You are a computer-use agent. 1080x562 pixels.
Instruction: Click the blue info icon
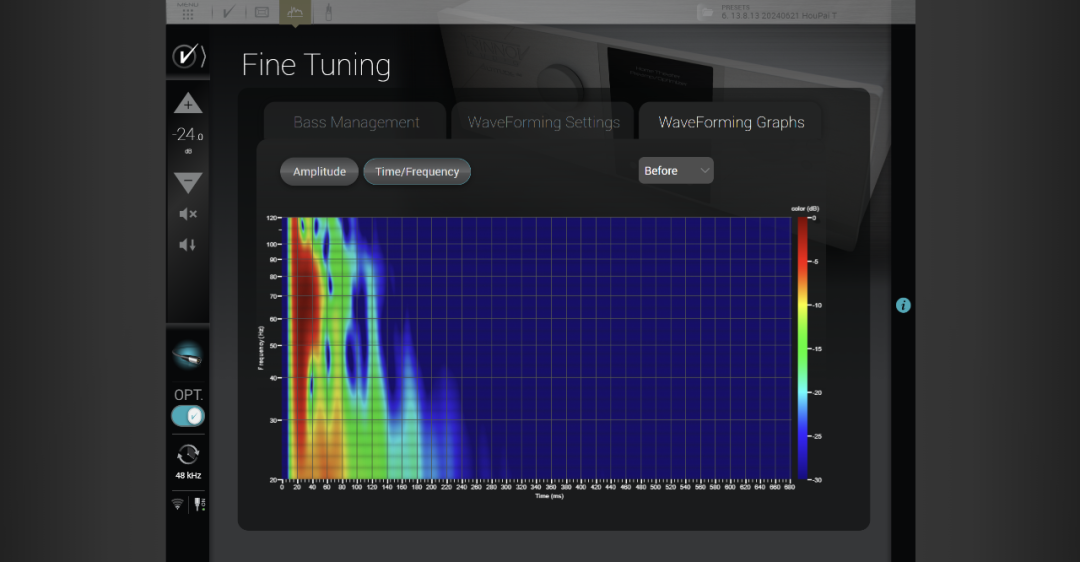903,305
